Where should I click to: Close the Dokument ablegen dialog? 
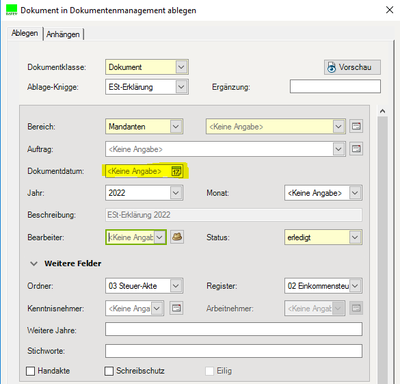pos(389,10)
